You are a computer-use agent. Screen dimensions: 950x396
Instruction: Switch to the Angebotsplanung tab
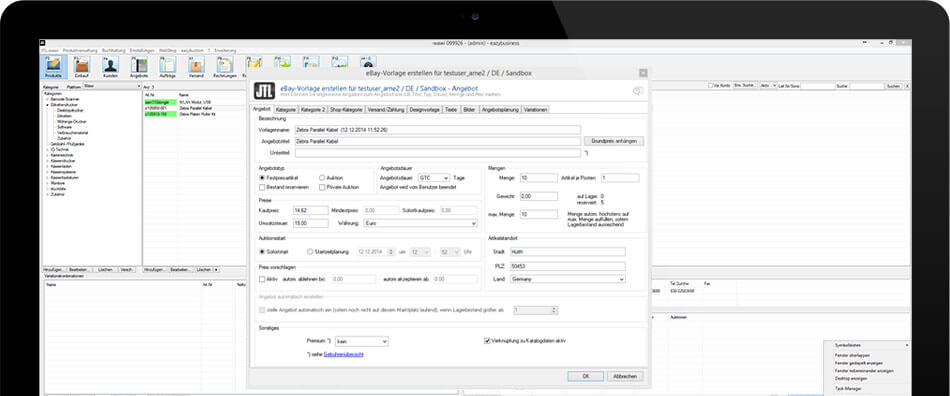[x=500, y=110]
